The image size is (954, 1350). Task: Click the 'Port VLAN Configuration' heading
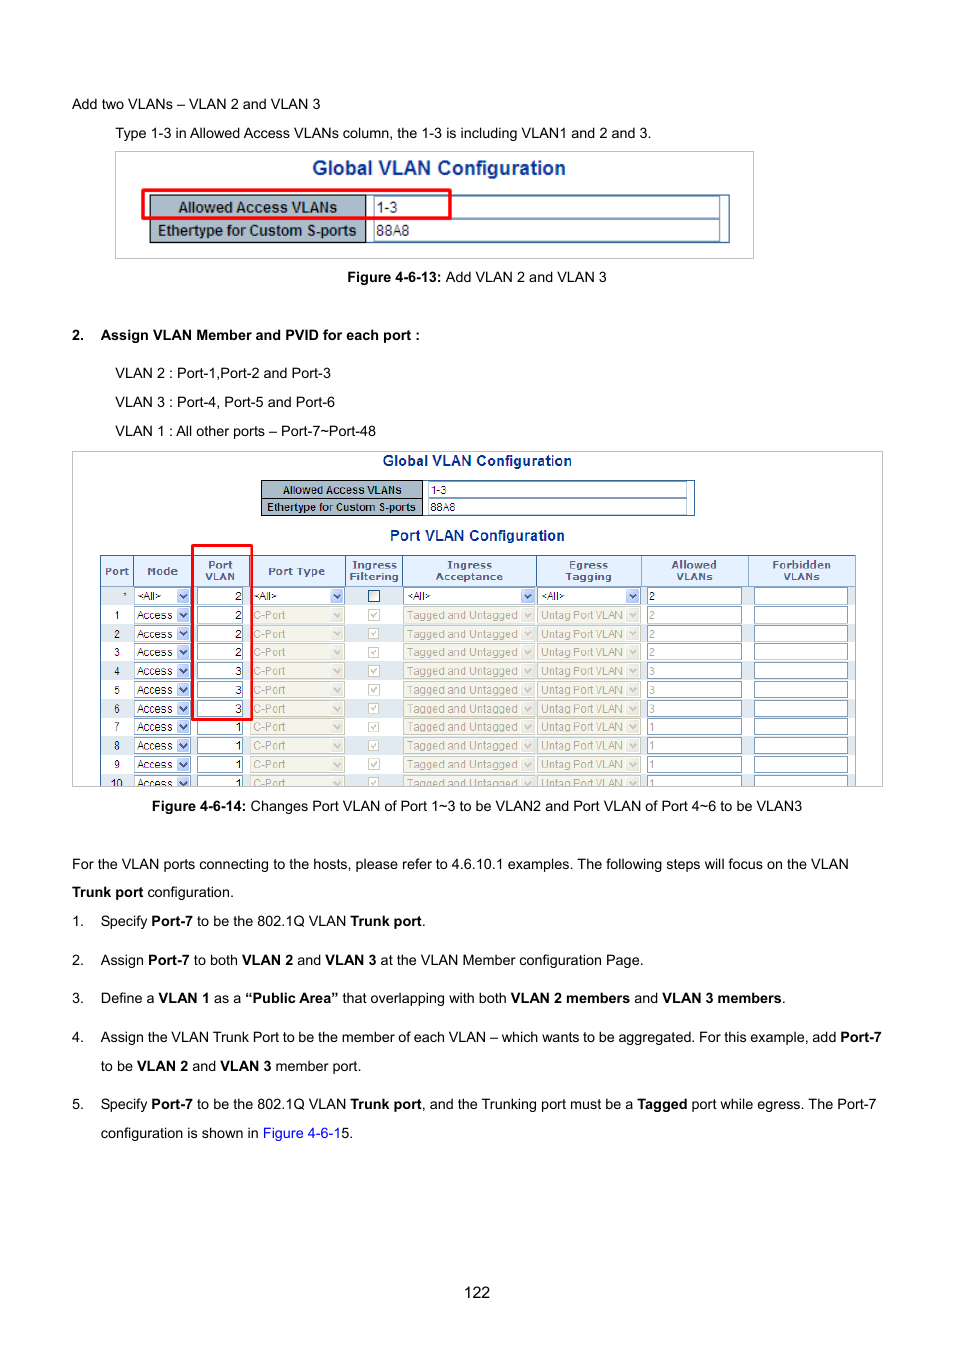[x=477, y=536]
